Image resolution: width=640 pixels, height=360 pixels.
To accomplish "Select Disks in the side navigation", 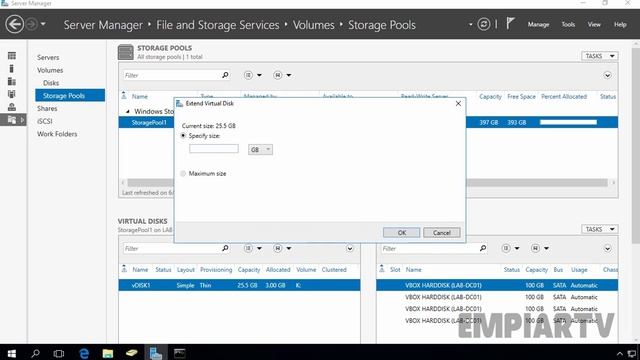I will 51,83.
